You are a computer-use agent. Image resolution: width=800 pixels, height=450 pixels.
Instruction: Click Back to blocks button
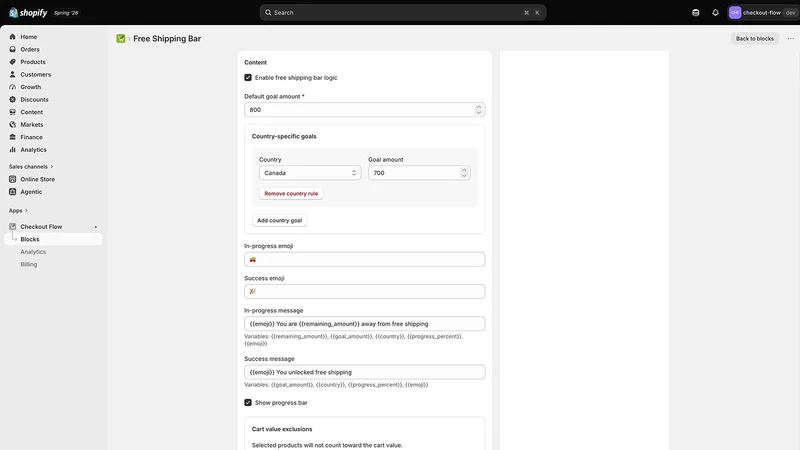click(x=755, y=39)
